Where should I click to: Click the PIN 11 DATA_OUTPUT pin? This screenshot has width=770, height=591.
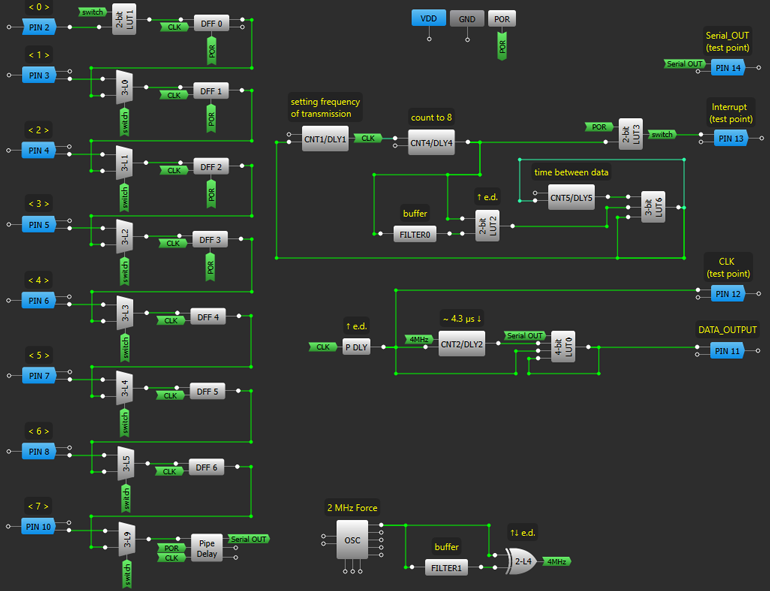click(x=728, y=350)
